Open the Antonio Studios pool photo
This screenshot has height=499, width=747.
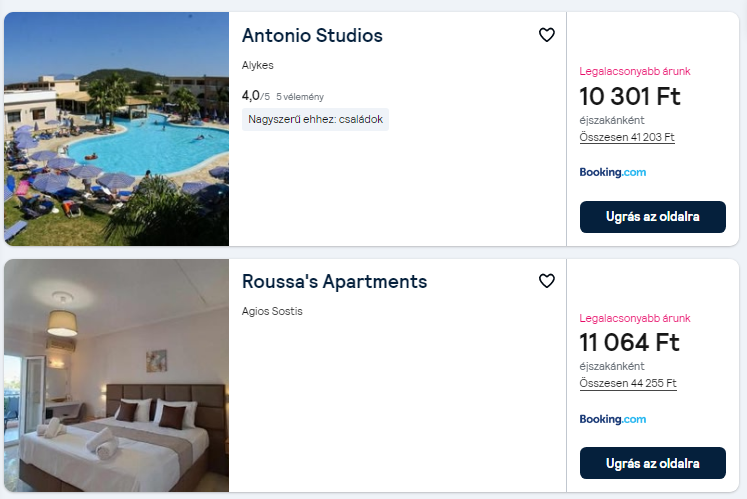pyautogui.click(x=116, y=129)
